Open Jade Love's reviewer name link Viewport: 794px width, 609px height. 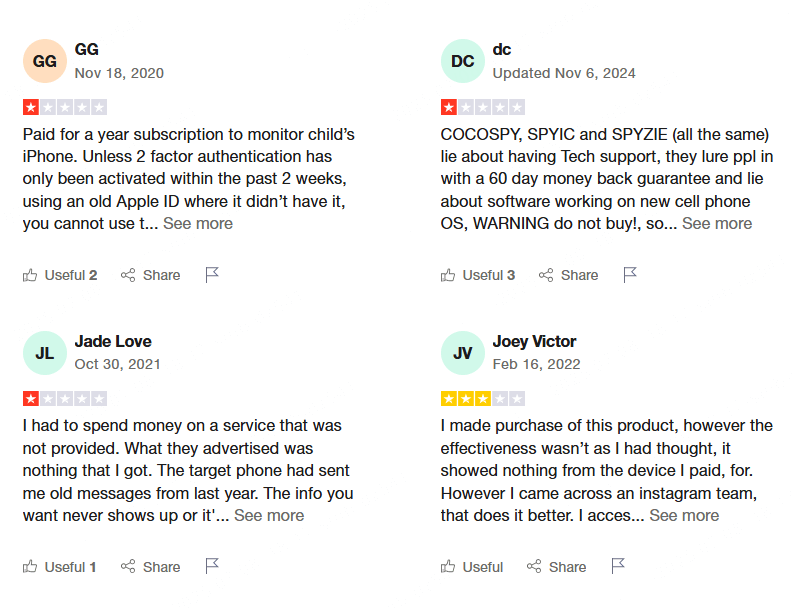tap(113, 341)
